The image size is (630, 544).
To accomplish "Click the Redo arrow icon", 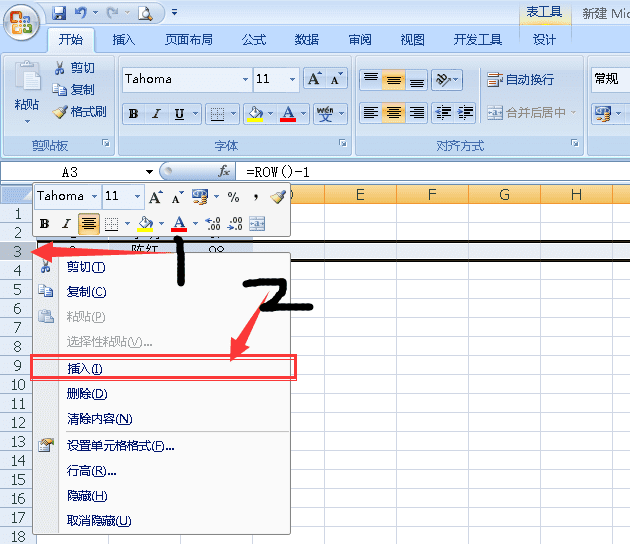I will click(112, 13).
